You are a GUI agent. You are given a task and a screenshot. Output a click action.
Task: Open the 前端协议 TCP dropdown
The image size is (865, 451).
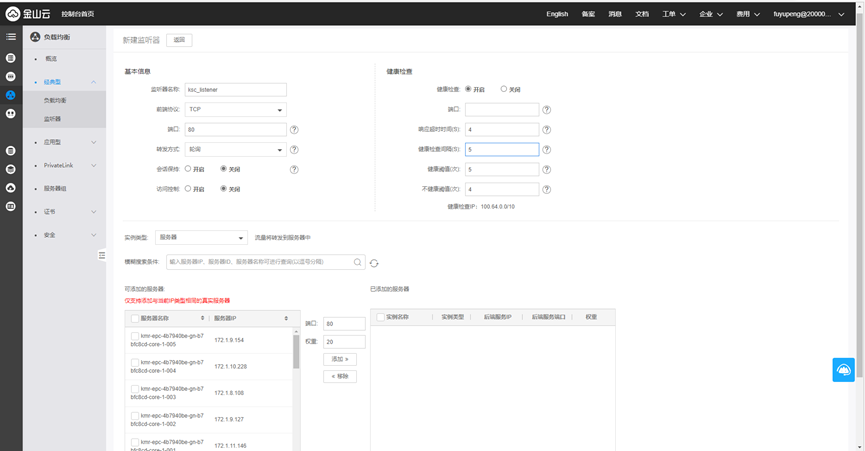[x=236, y=109]
